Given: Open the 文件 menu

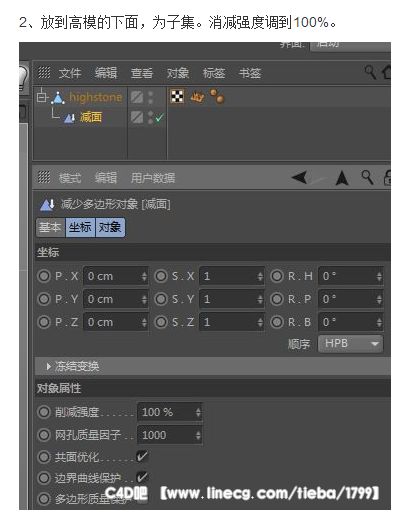Looking at the screenshot, I should coord(70,73).
